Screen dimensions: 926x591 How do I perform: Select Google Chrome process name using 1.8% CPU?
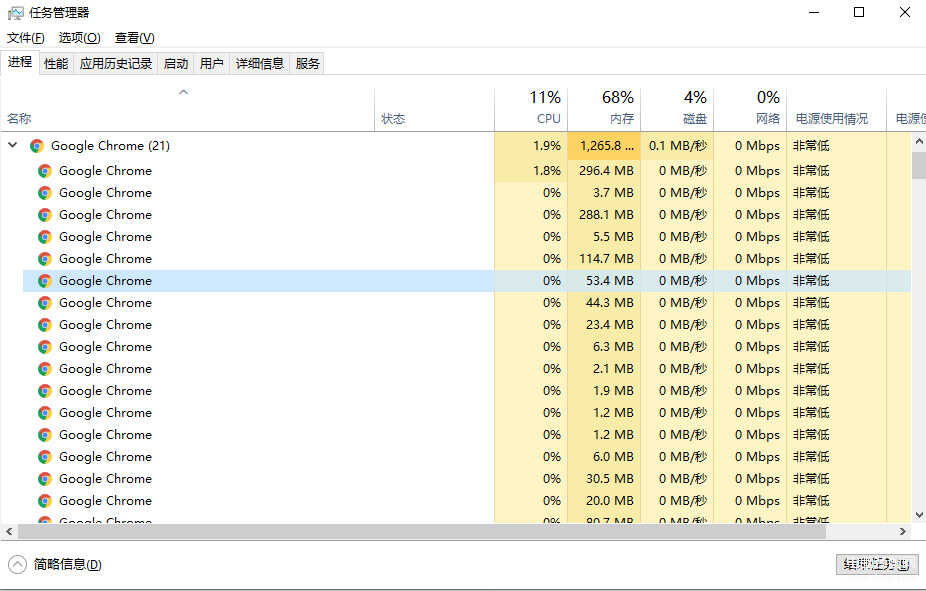tap(105, 171)
